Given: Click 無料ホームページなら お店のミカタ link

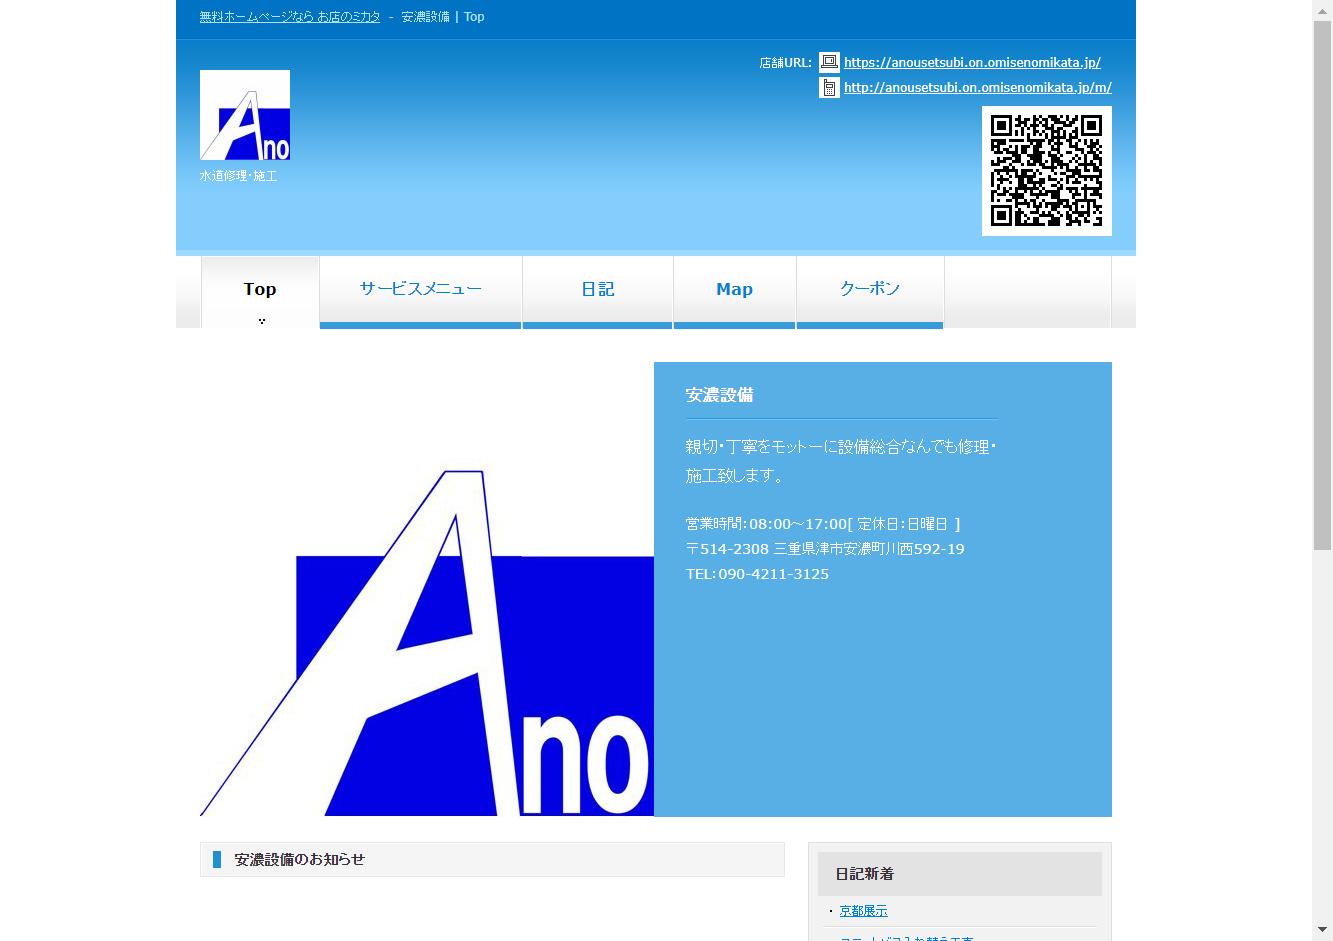Looking at the screenshot, I should (290, 17).
